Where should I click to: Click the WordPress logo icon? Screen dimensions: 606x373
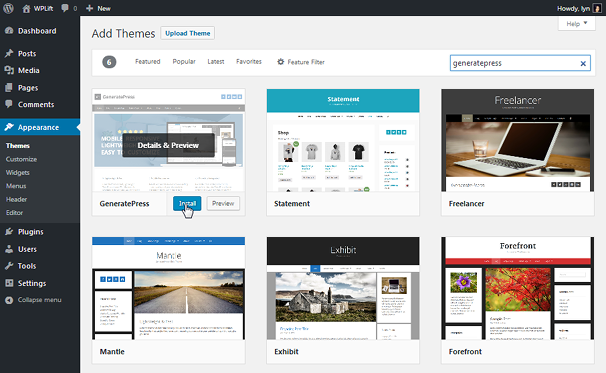click(9, 8)
